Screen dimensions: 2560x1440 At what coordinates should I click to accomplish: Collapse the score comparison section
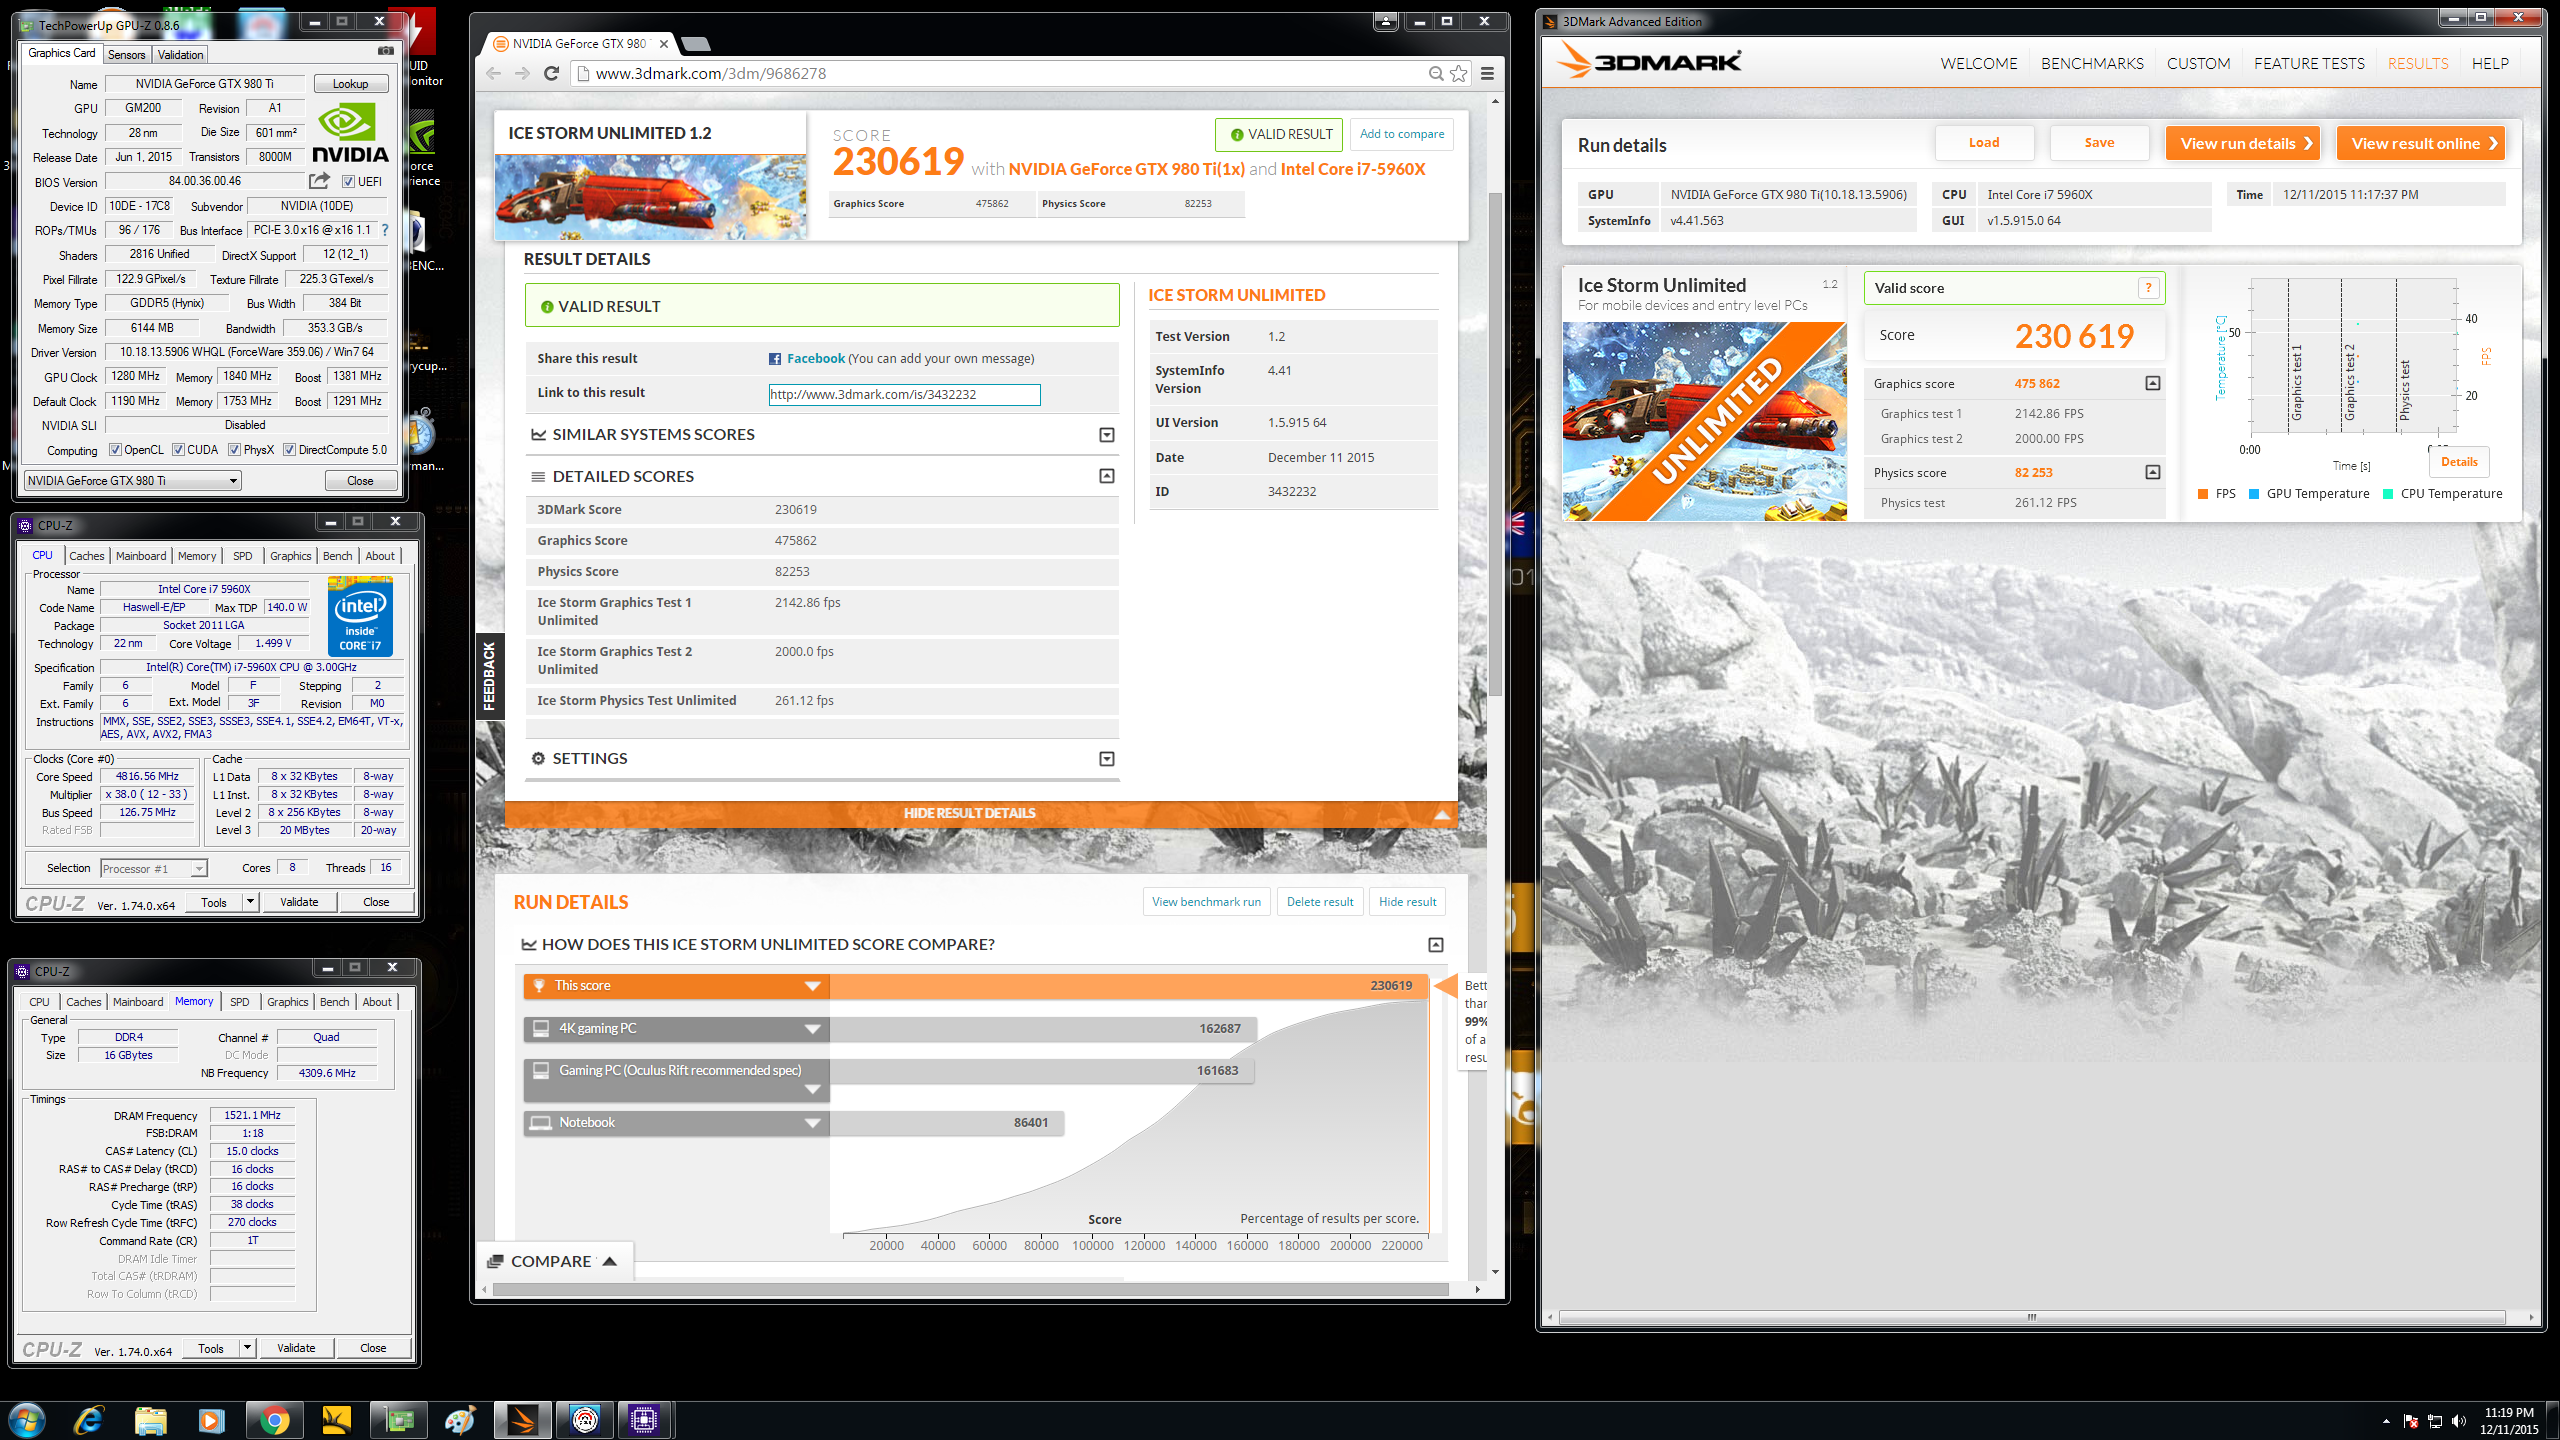coord(1436,945)
